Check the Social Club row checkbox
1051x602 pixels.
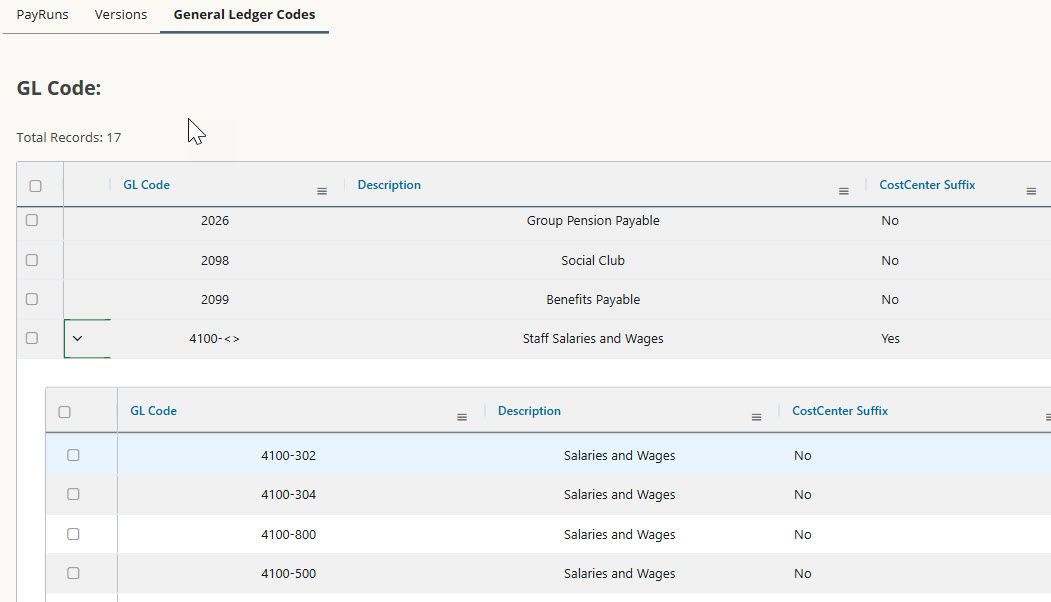click(32, 260)
